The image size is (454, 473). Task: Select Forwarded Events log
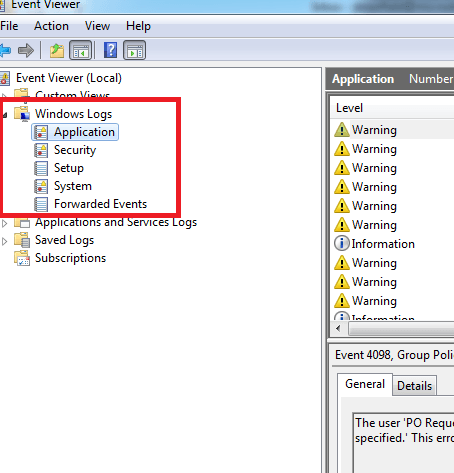click(x=100, y=204)
